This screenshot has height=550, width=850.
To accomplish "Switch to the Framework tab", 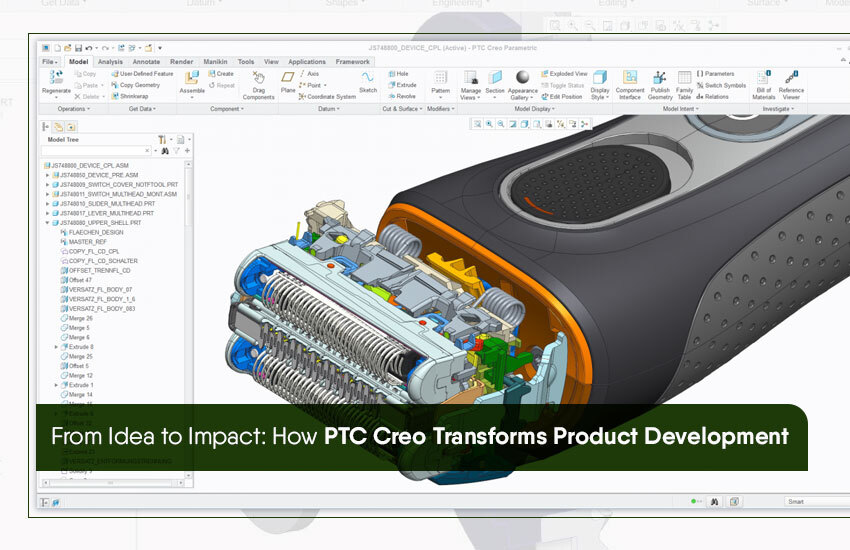I will [x=352, y=62].
